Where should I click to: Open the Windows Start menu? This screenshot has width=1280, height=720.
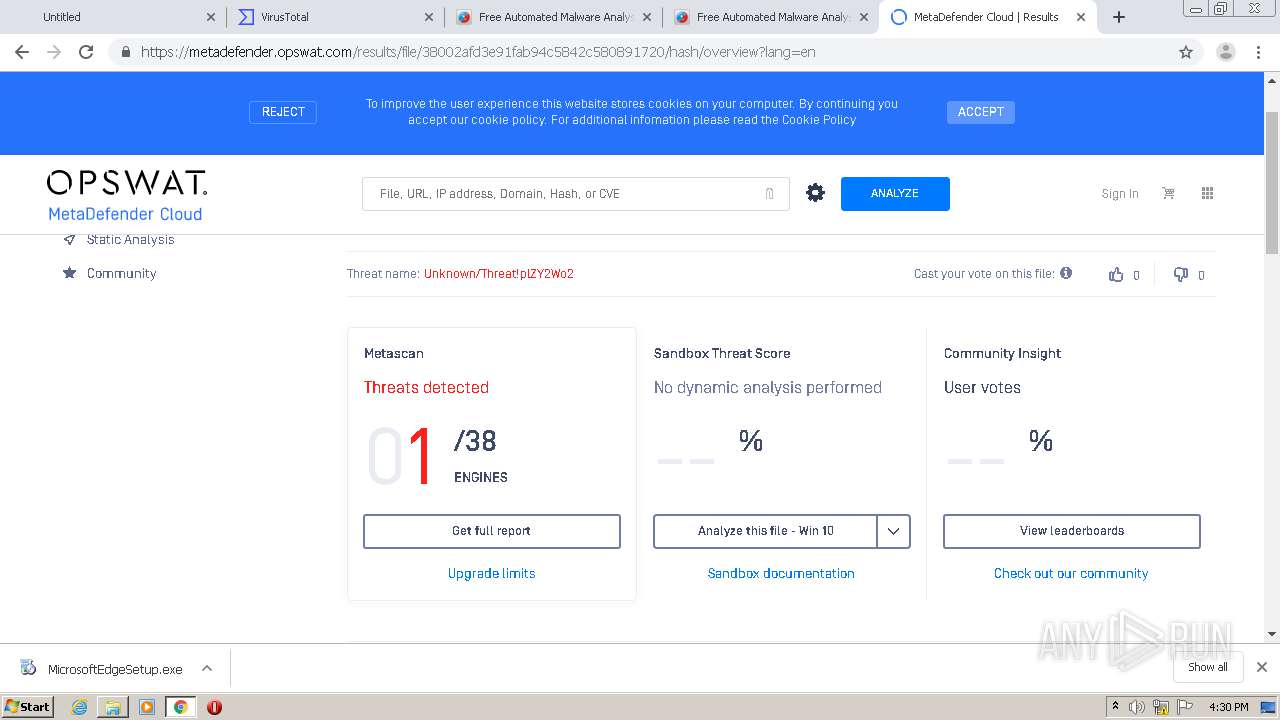(28, 706)
